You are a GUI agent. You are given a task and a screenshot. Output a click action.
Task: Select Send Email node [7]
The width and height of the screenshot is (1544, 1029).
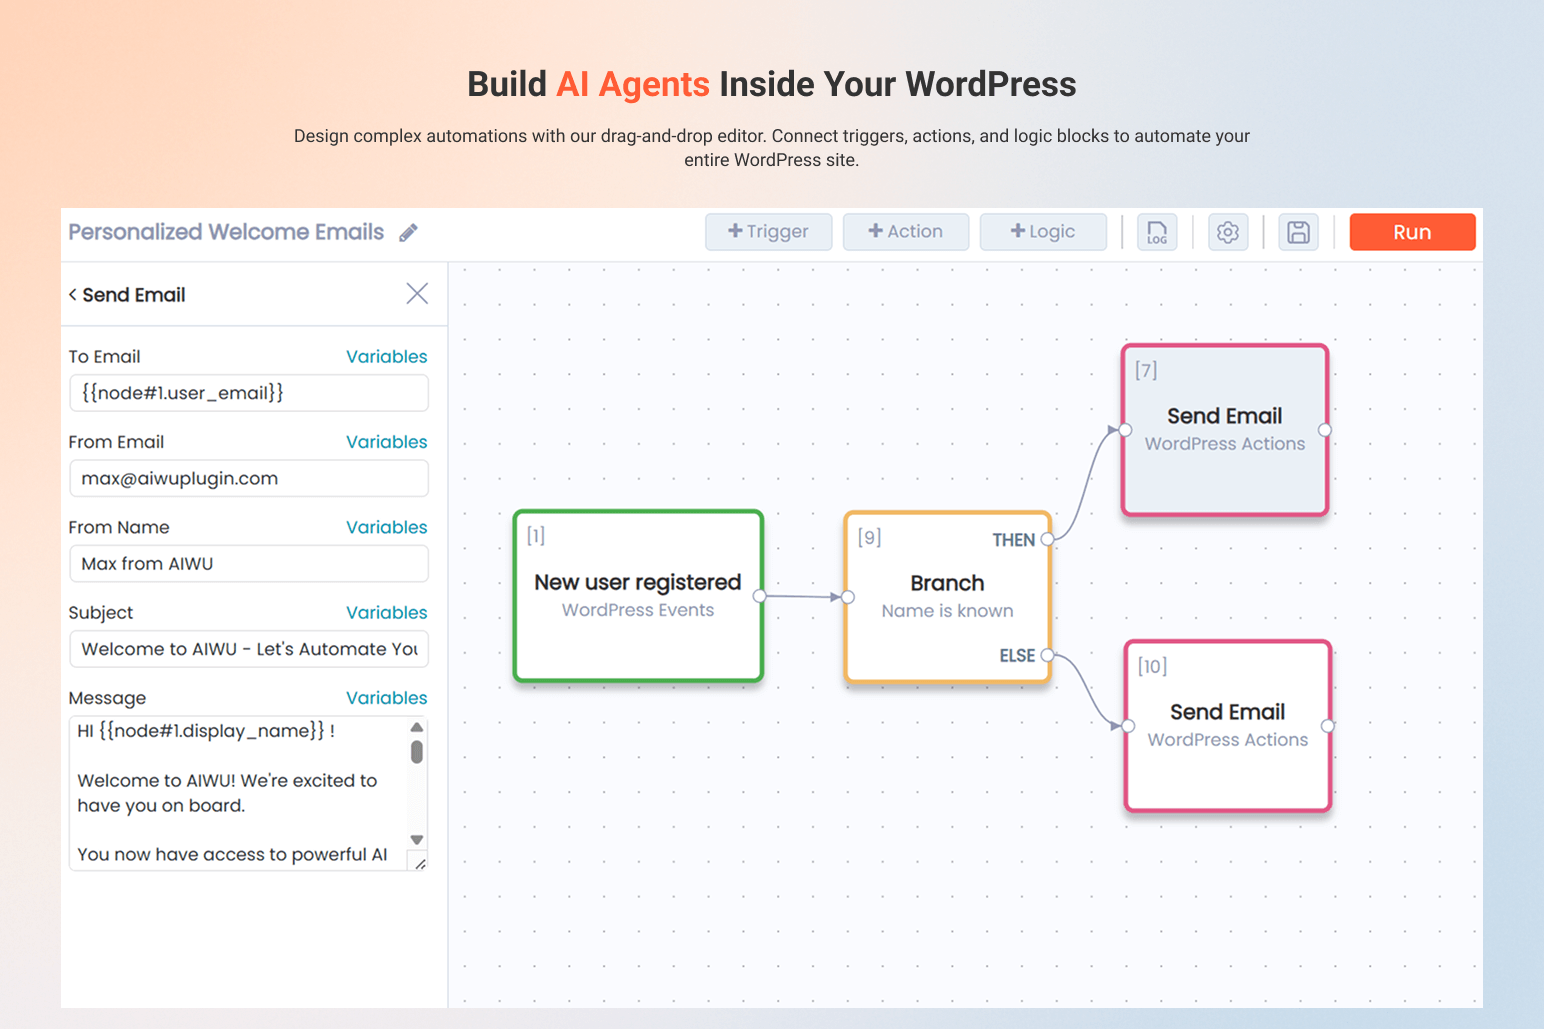1224,430
